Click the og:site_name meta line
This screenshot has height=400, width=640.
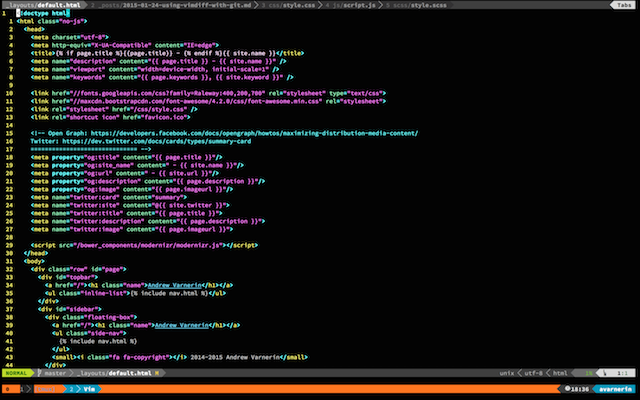[x=137, y=165]
